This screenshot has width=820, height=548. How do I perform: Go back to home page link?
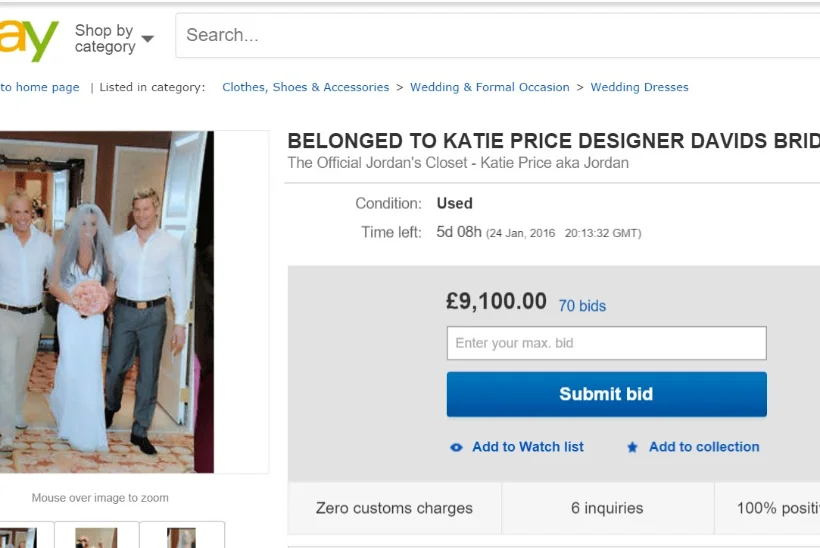pyautogui.click(x=40, y=87)
